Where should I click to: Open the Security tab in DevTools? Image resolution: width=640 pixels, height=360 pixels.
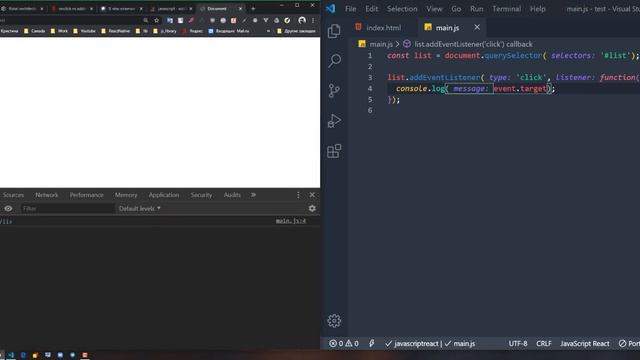[201, 195]
